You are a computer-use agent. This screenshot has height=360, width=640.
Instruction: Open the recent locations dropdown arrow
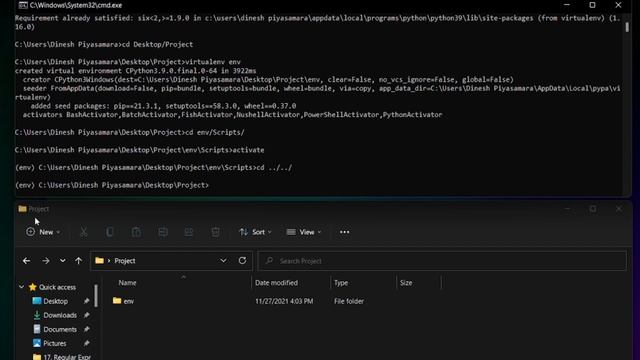[62, 261]
